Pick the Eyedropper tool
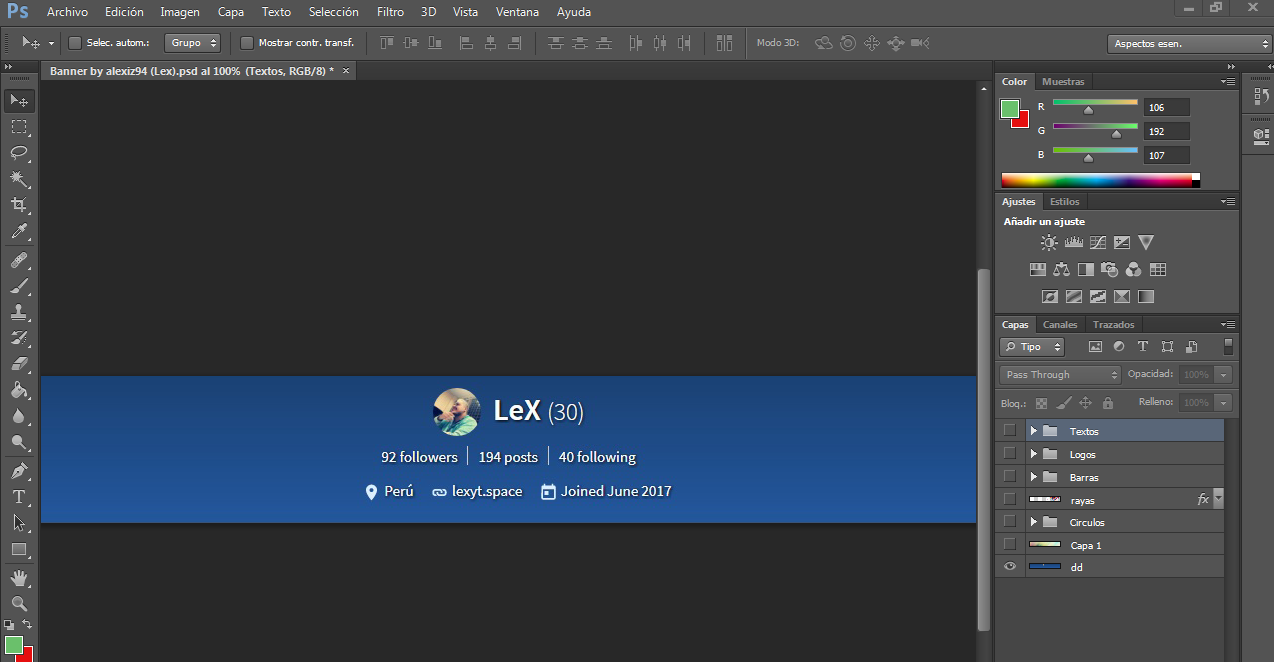The image size is (1274, 662). [x=19, y=232]
